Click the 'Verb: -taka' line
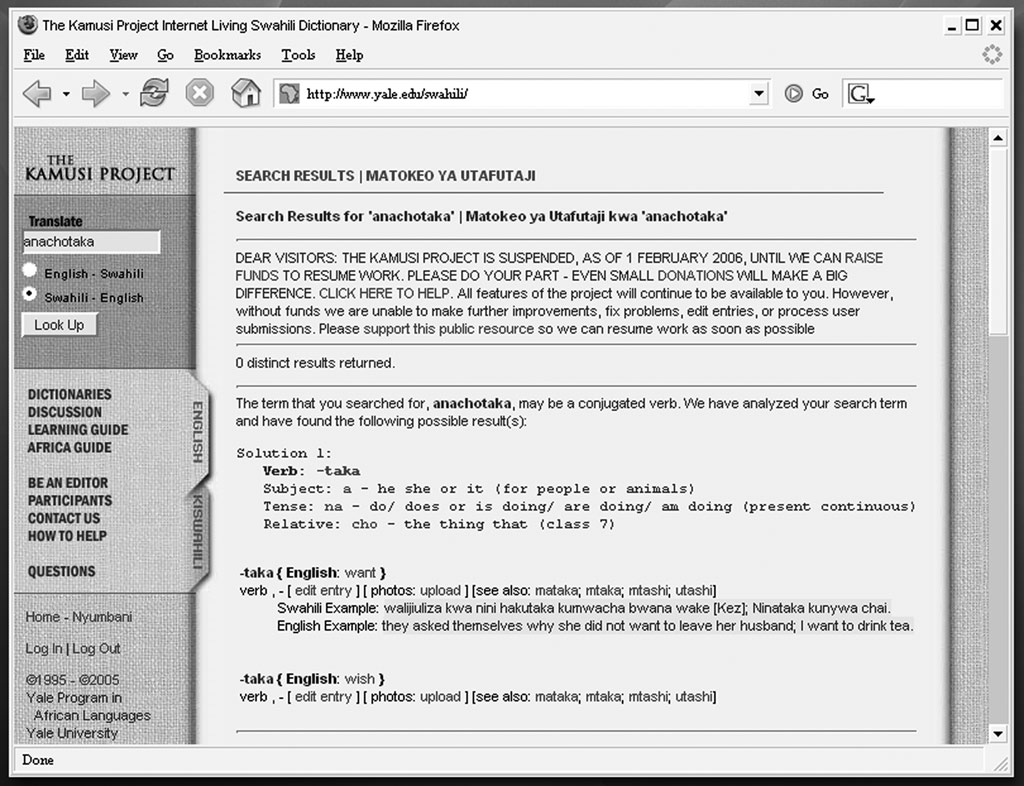1024x786 pixels. 312,471
